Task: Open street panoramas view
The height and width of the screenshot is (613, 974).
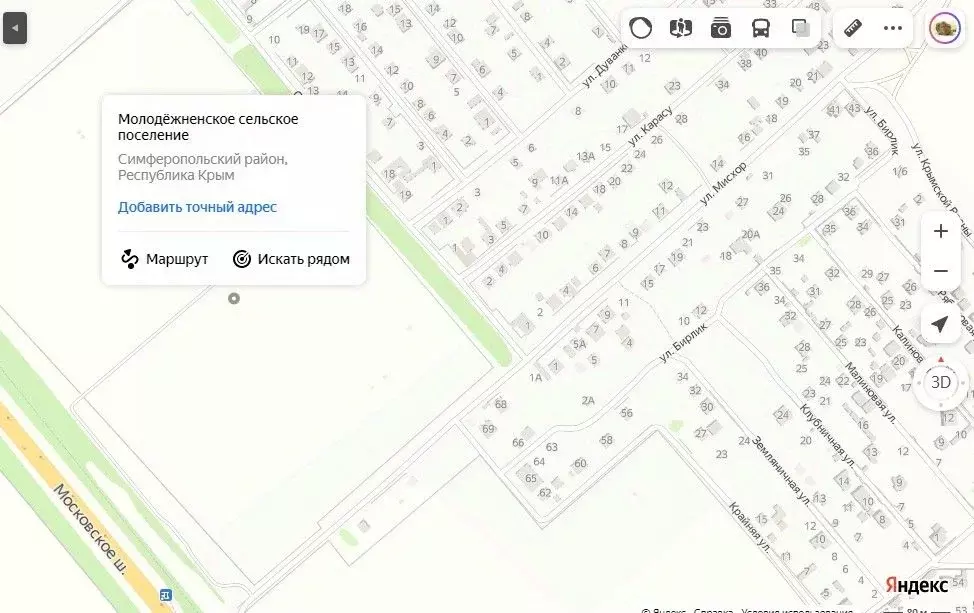Action: pos(681,28)
